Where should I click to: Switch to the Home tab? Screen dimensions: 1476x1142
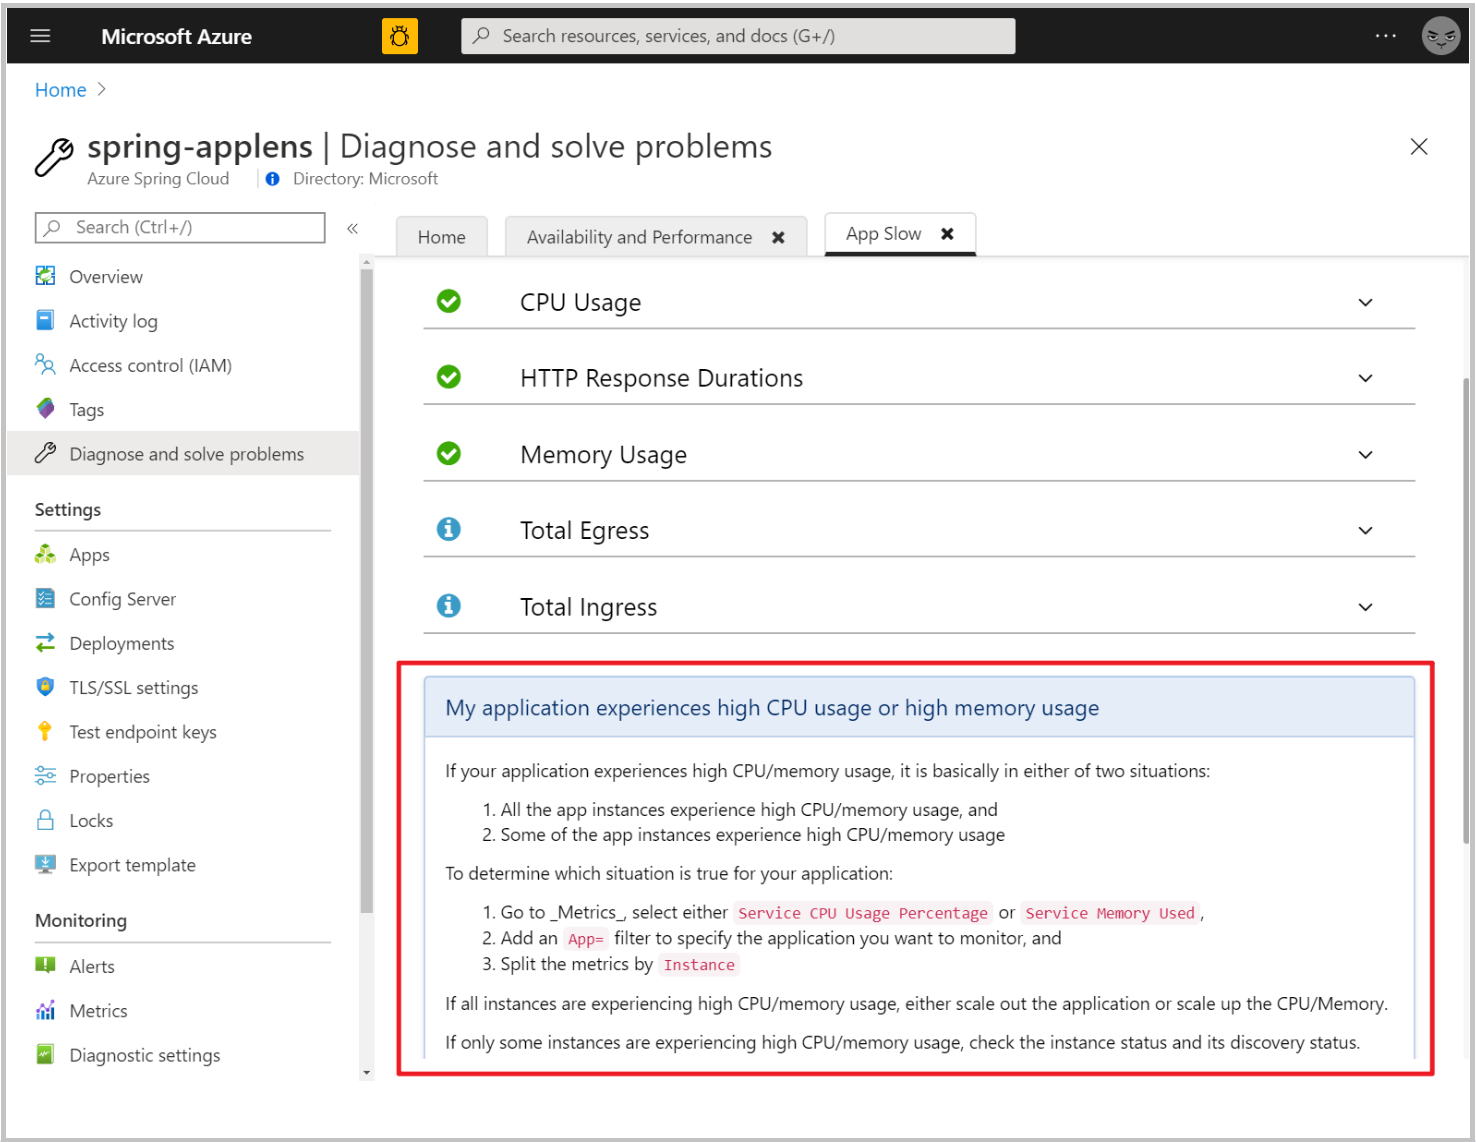click(441, 237)
